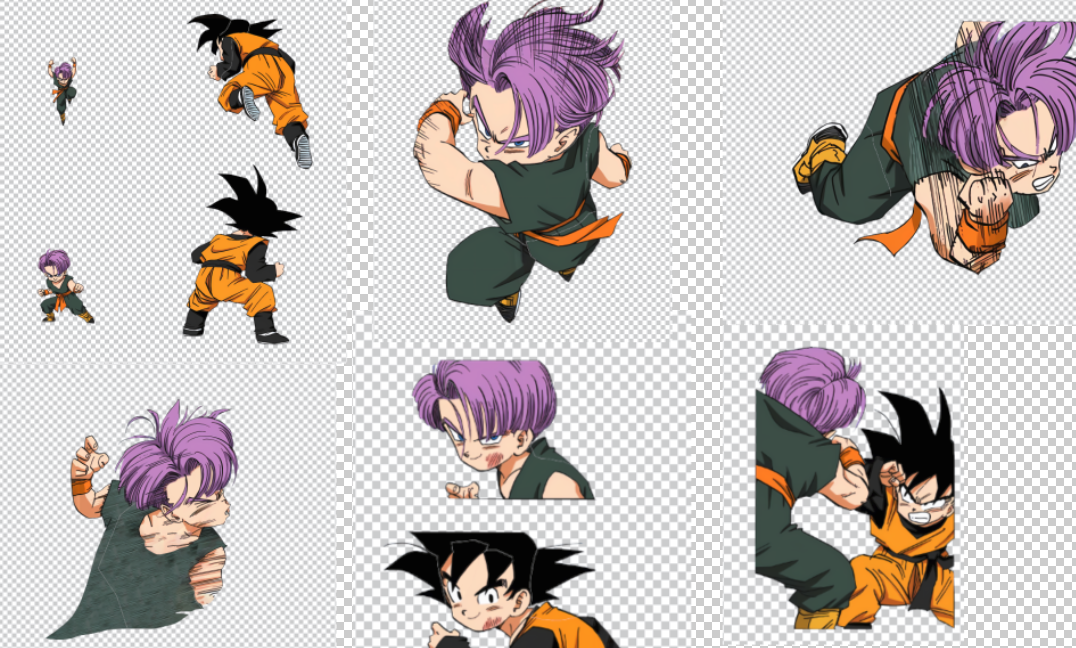Image resolution: width=1076 pixels, height=648 pixels.
Task: Select Goten flying kick sprite seen from behind
Action: pyautogui.click(x=252, y=89)
